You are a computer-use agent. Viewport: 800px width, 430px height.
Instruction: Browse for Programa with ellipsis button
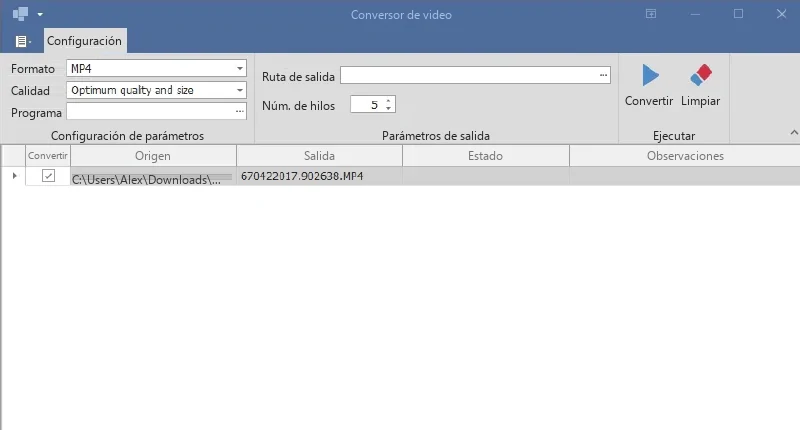(240, 111)
